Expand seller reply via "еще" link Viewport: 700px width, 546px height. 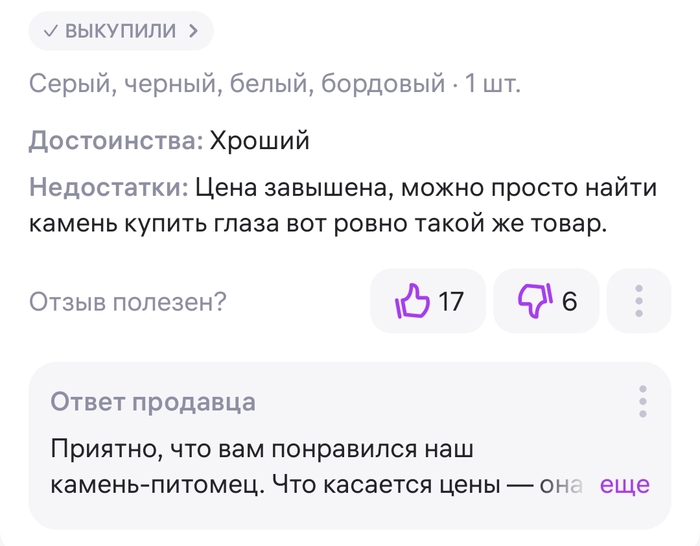pyautogui.click(x=624, y=485)
